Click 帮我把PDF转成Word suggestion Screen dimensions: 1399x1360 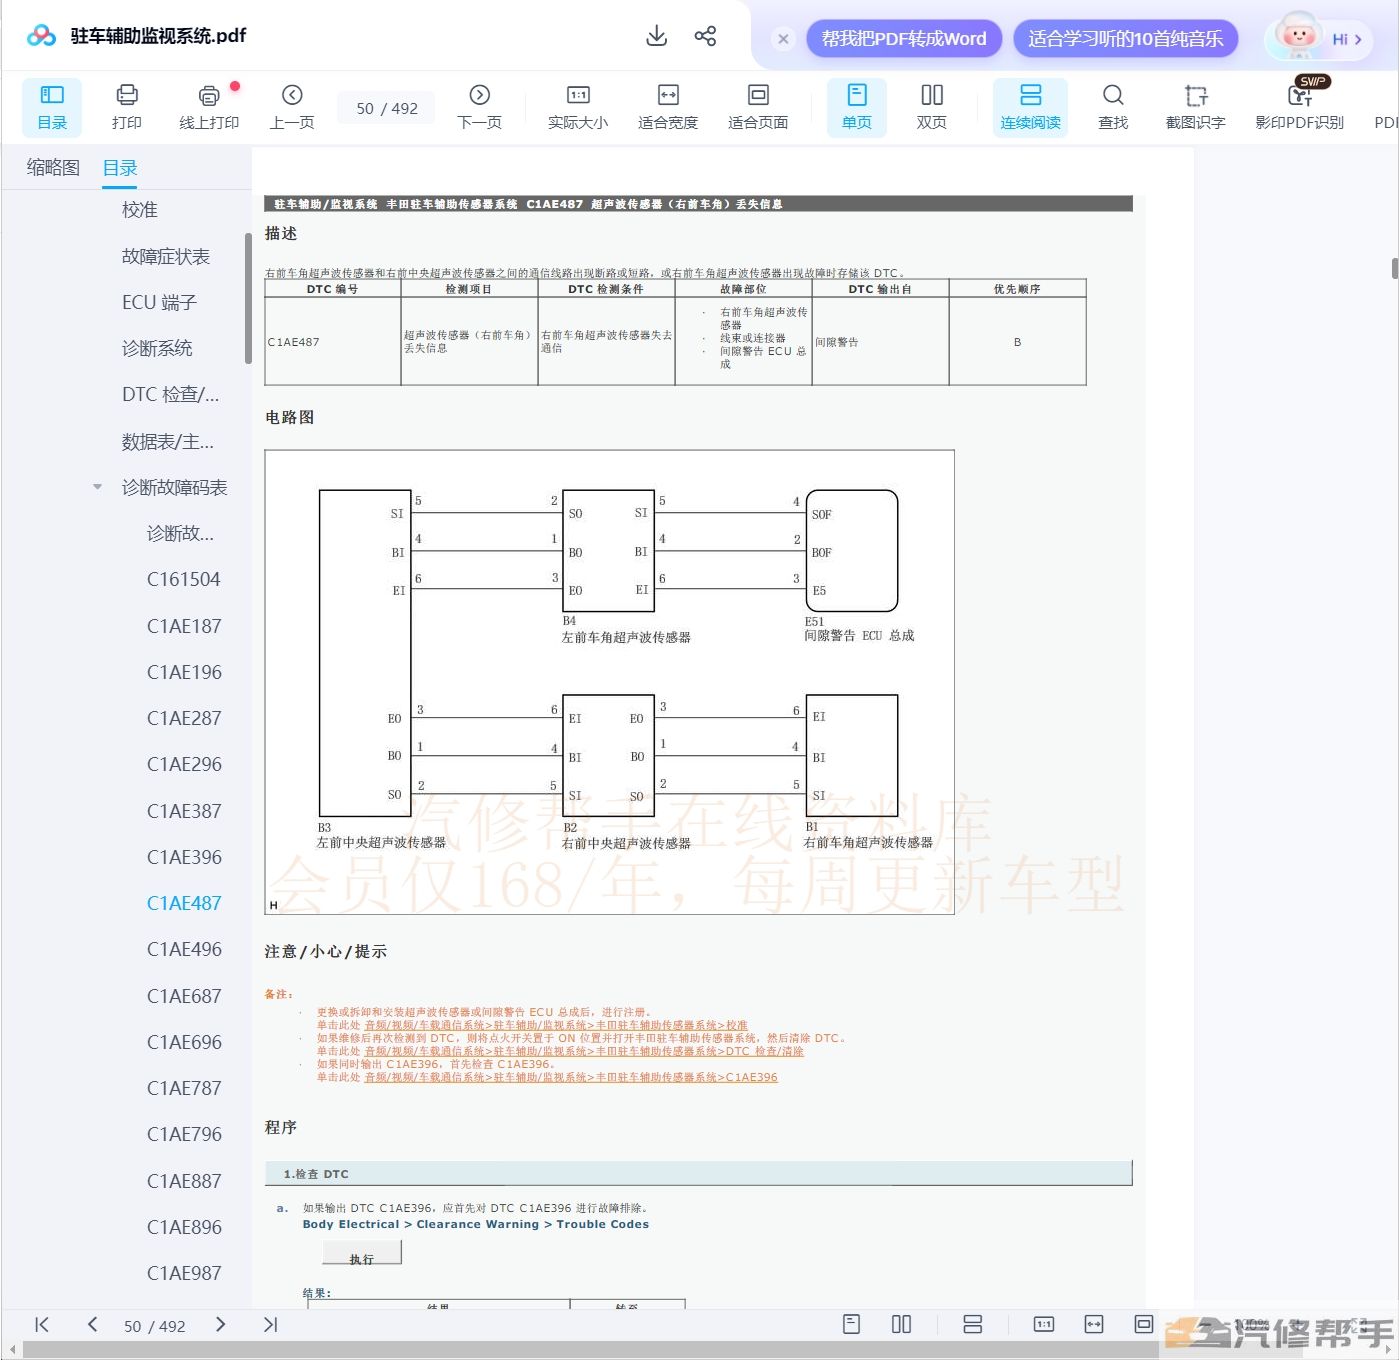coord(904,39)
